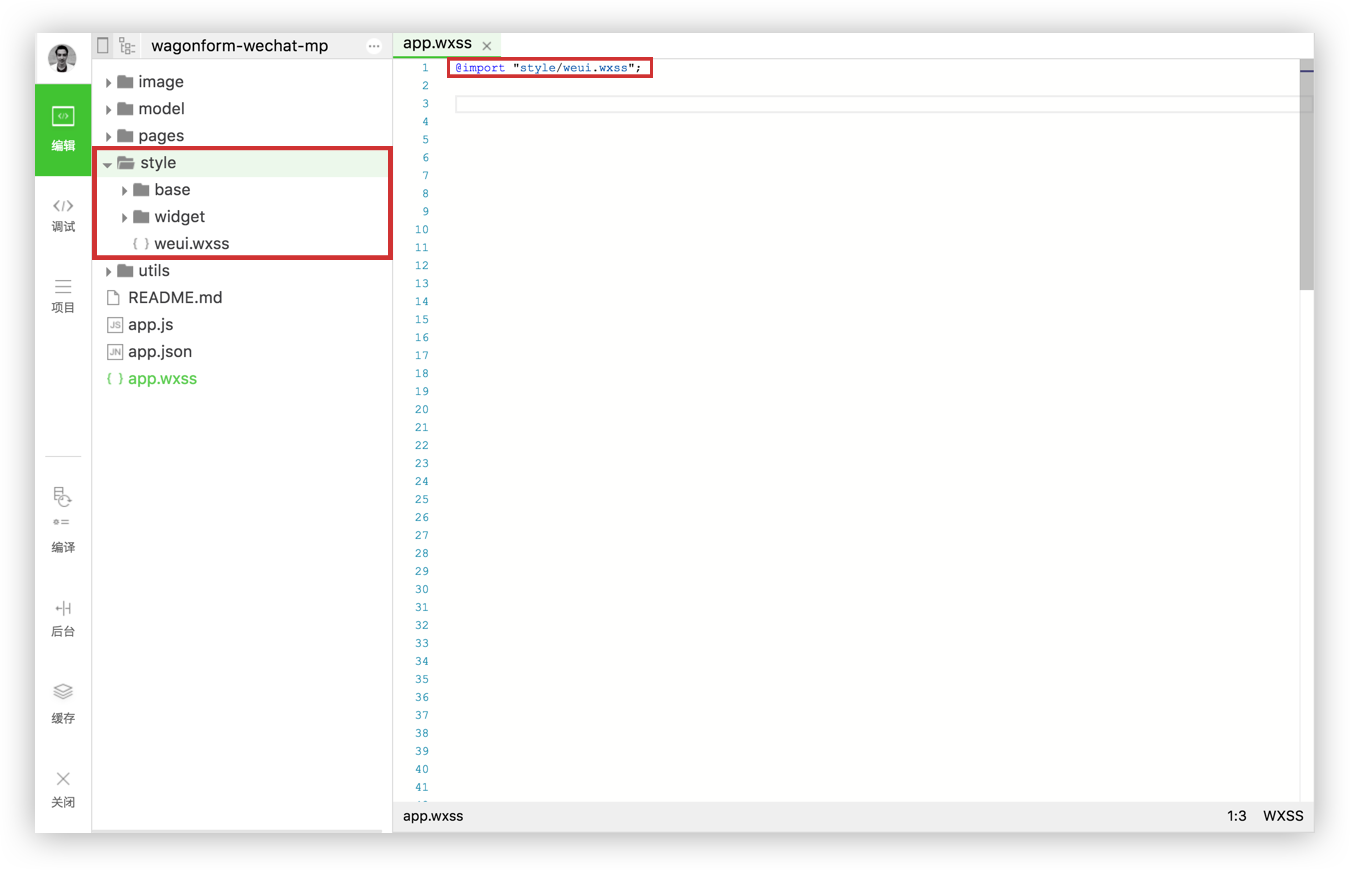
Task: Click the document icon of README.md
Action: 114,298
